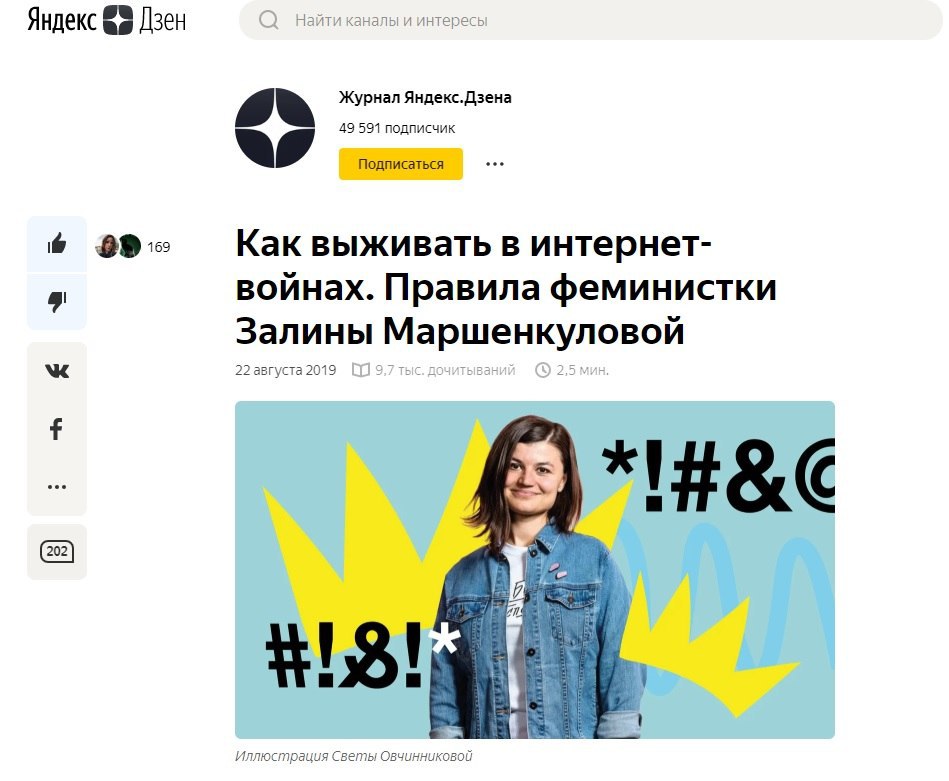Viewport: 949px width, 781px height.
Task: Click the search magnifier icon
Action: point(269,20)
